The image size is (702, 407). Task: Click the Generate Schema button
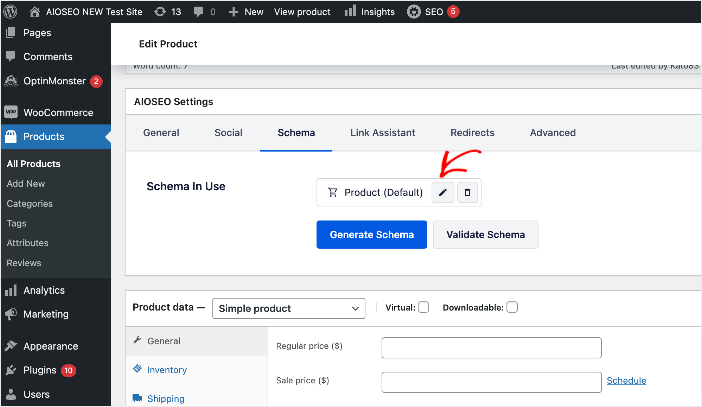click(372, 235)
